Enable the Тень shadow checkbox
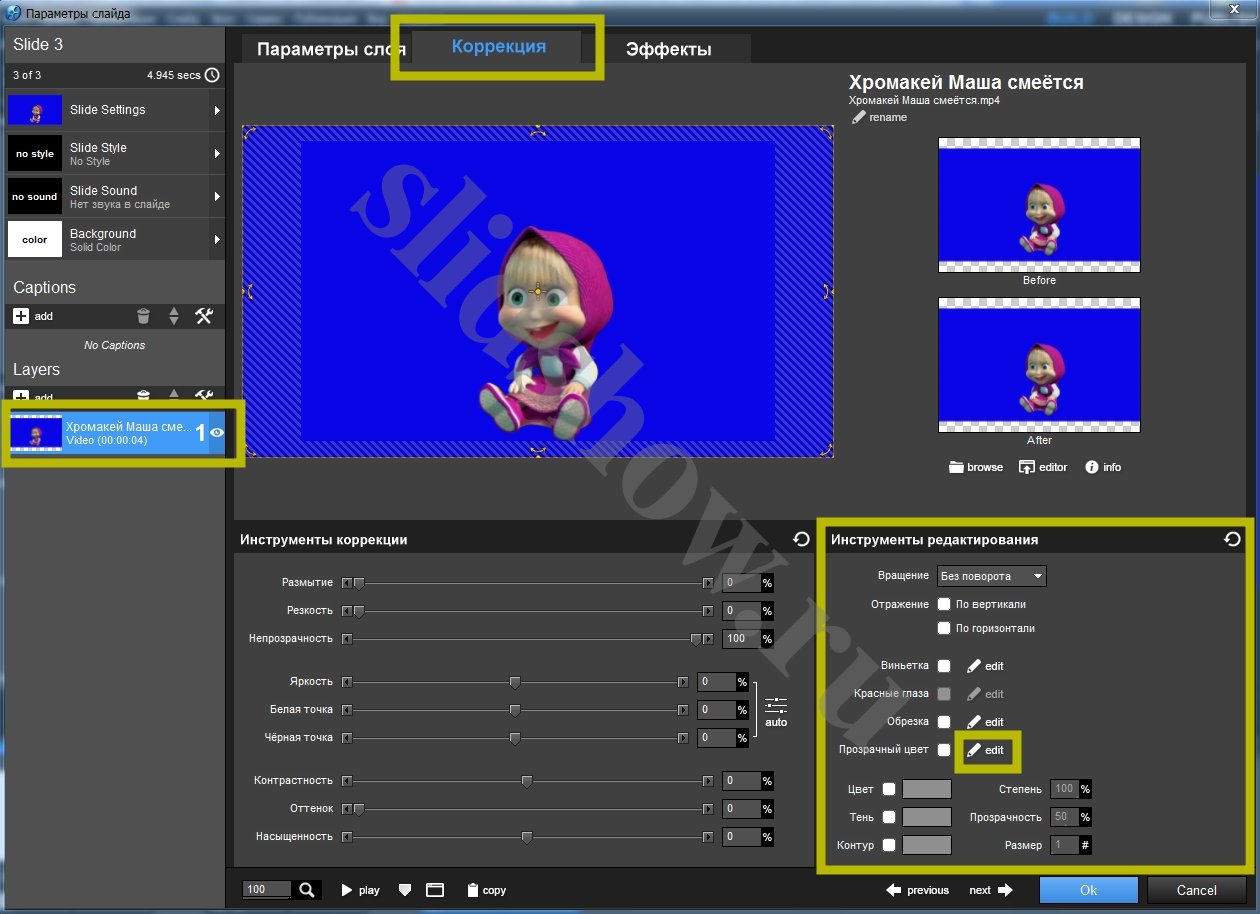 [889, 817]
